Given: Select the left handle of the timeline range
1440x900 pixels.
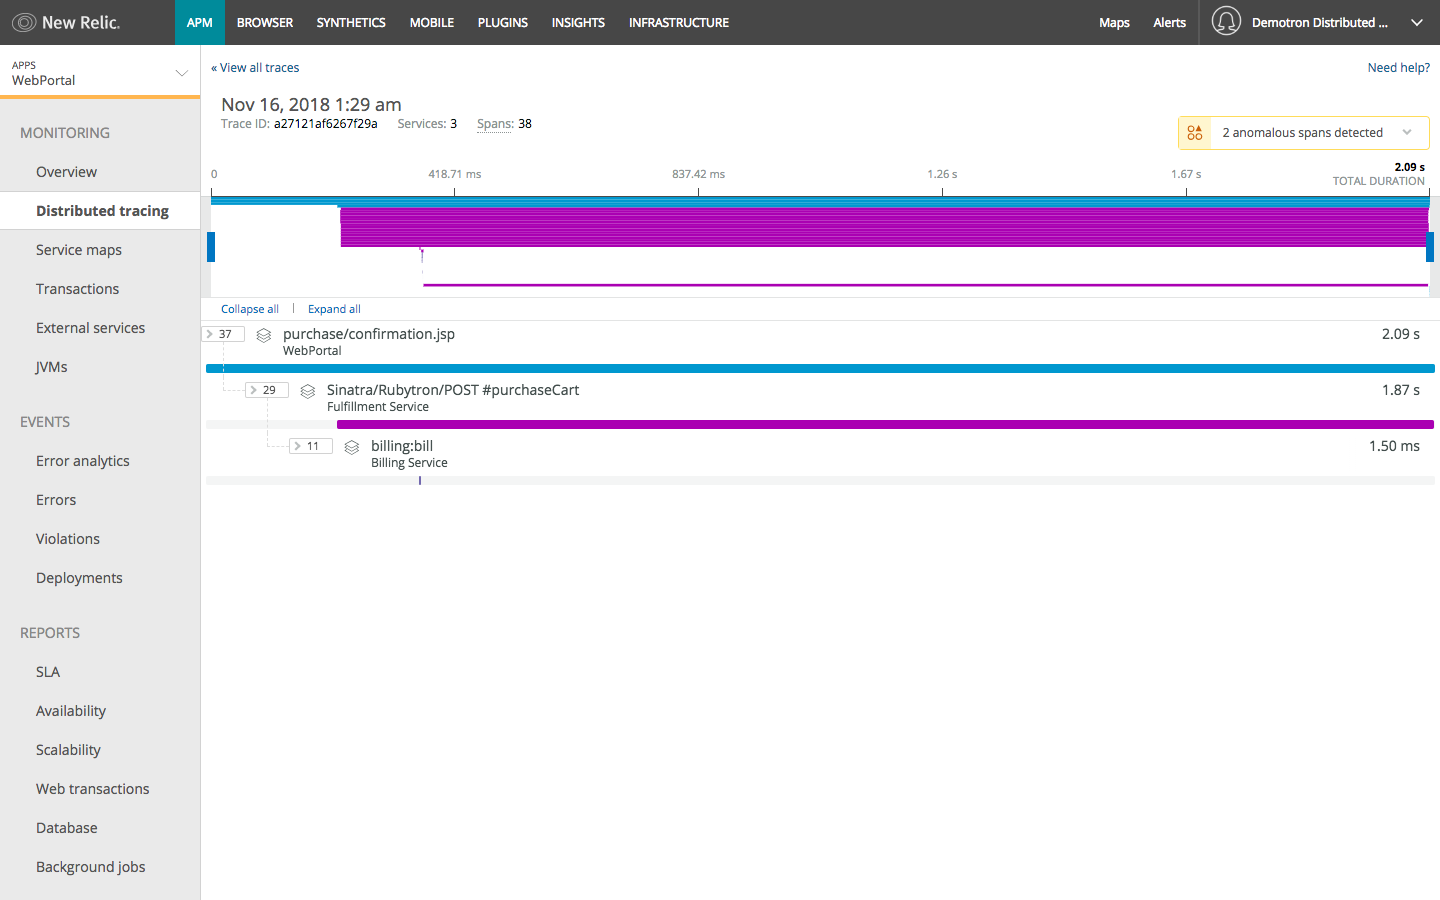Looking at the screenshot, I should tap(211, 247).
